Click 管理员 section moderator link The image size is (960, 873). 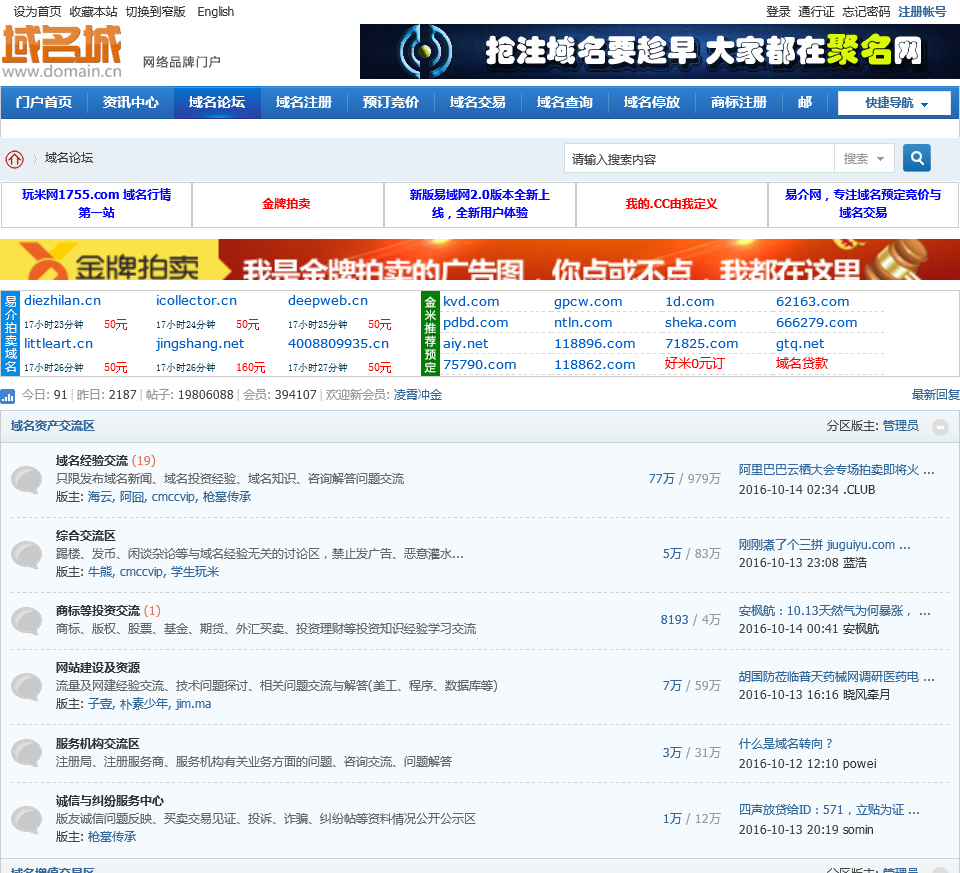pyautogui.click(x=901, y=426)
